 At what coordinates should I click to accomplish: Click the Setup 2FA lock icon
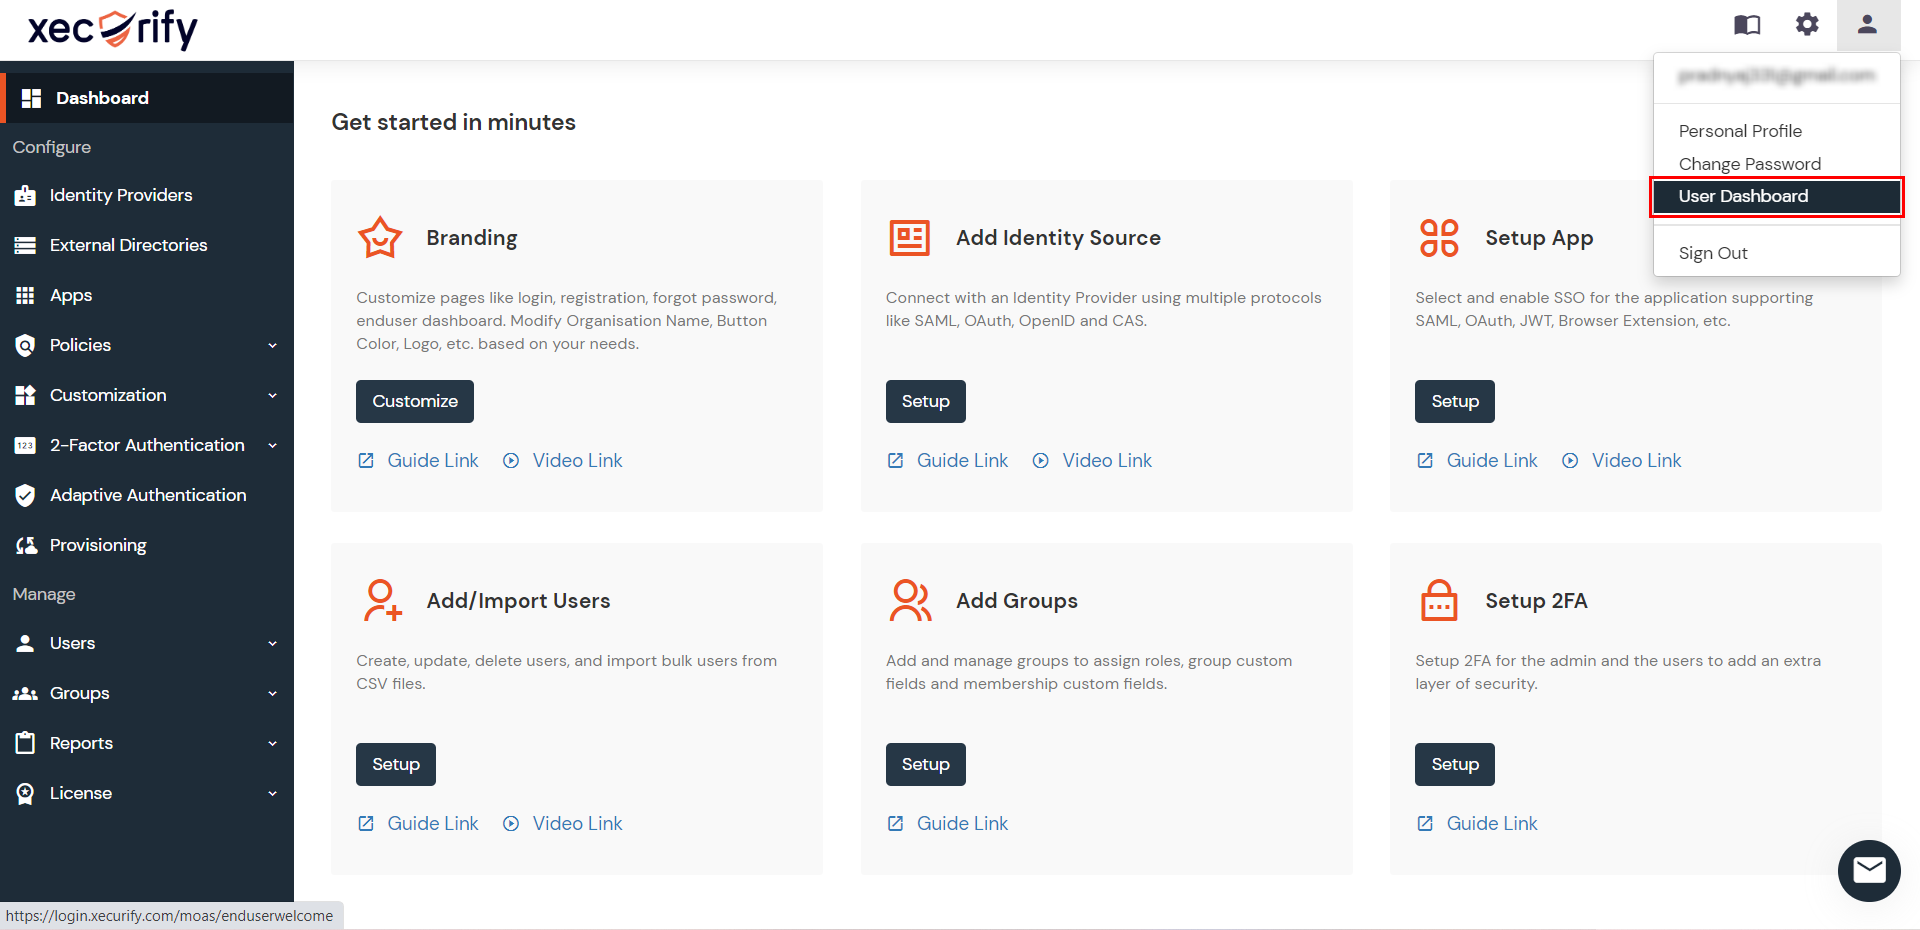[1439, 601]
